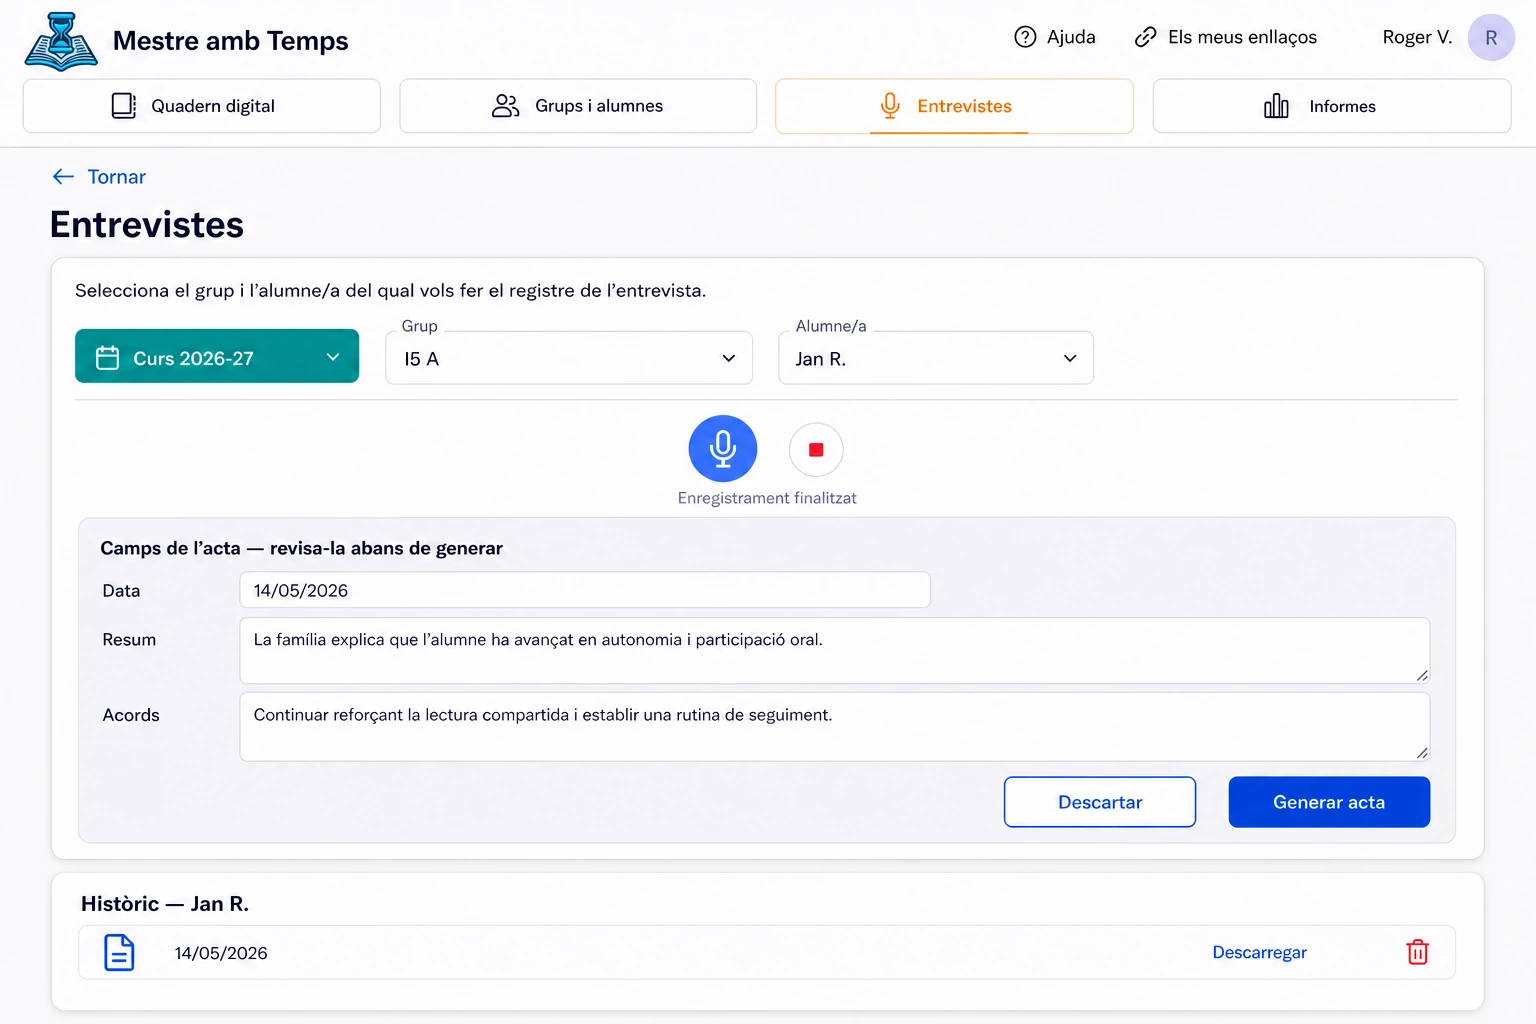
Task: Open the Grup dropdown showing I5 A
Action: pos(569,358)
